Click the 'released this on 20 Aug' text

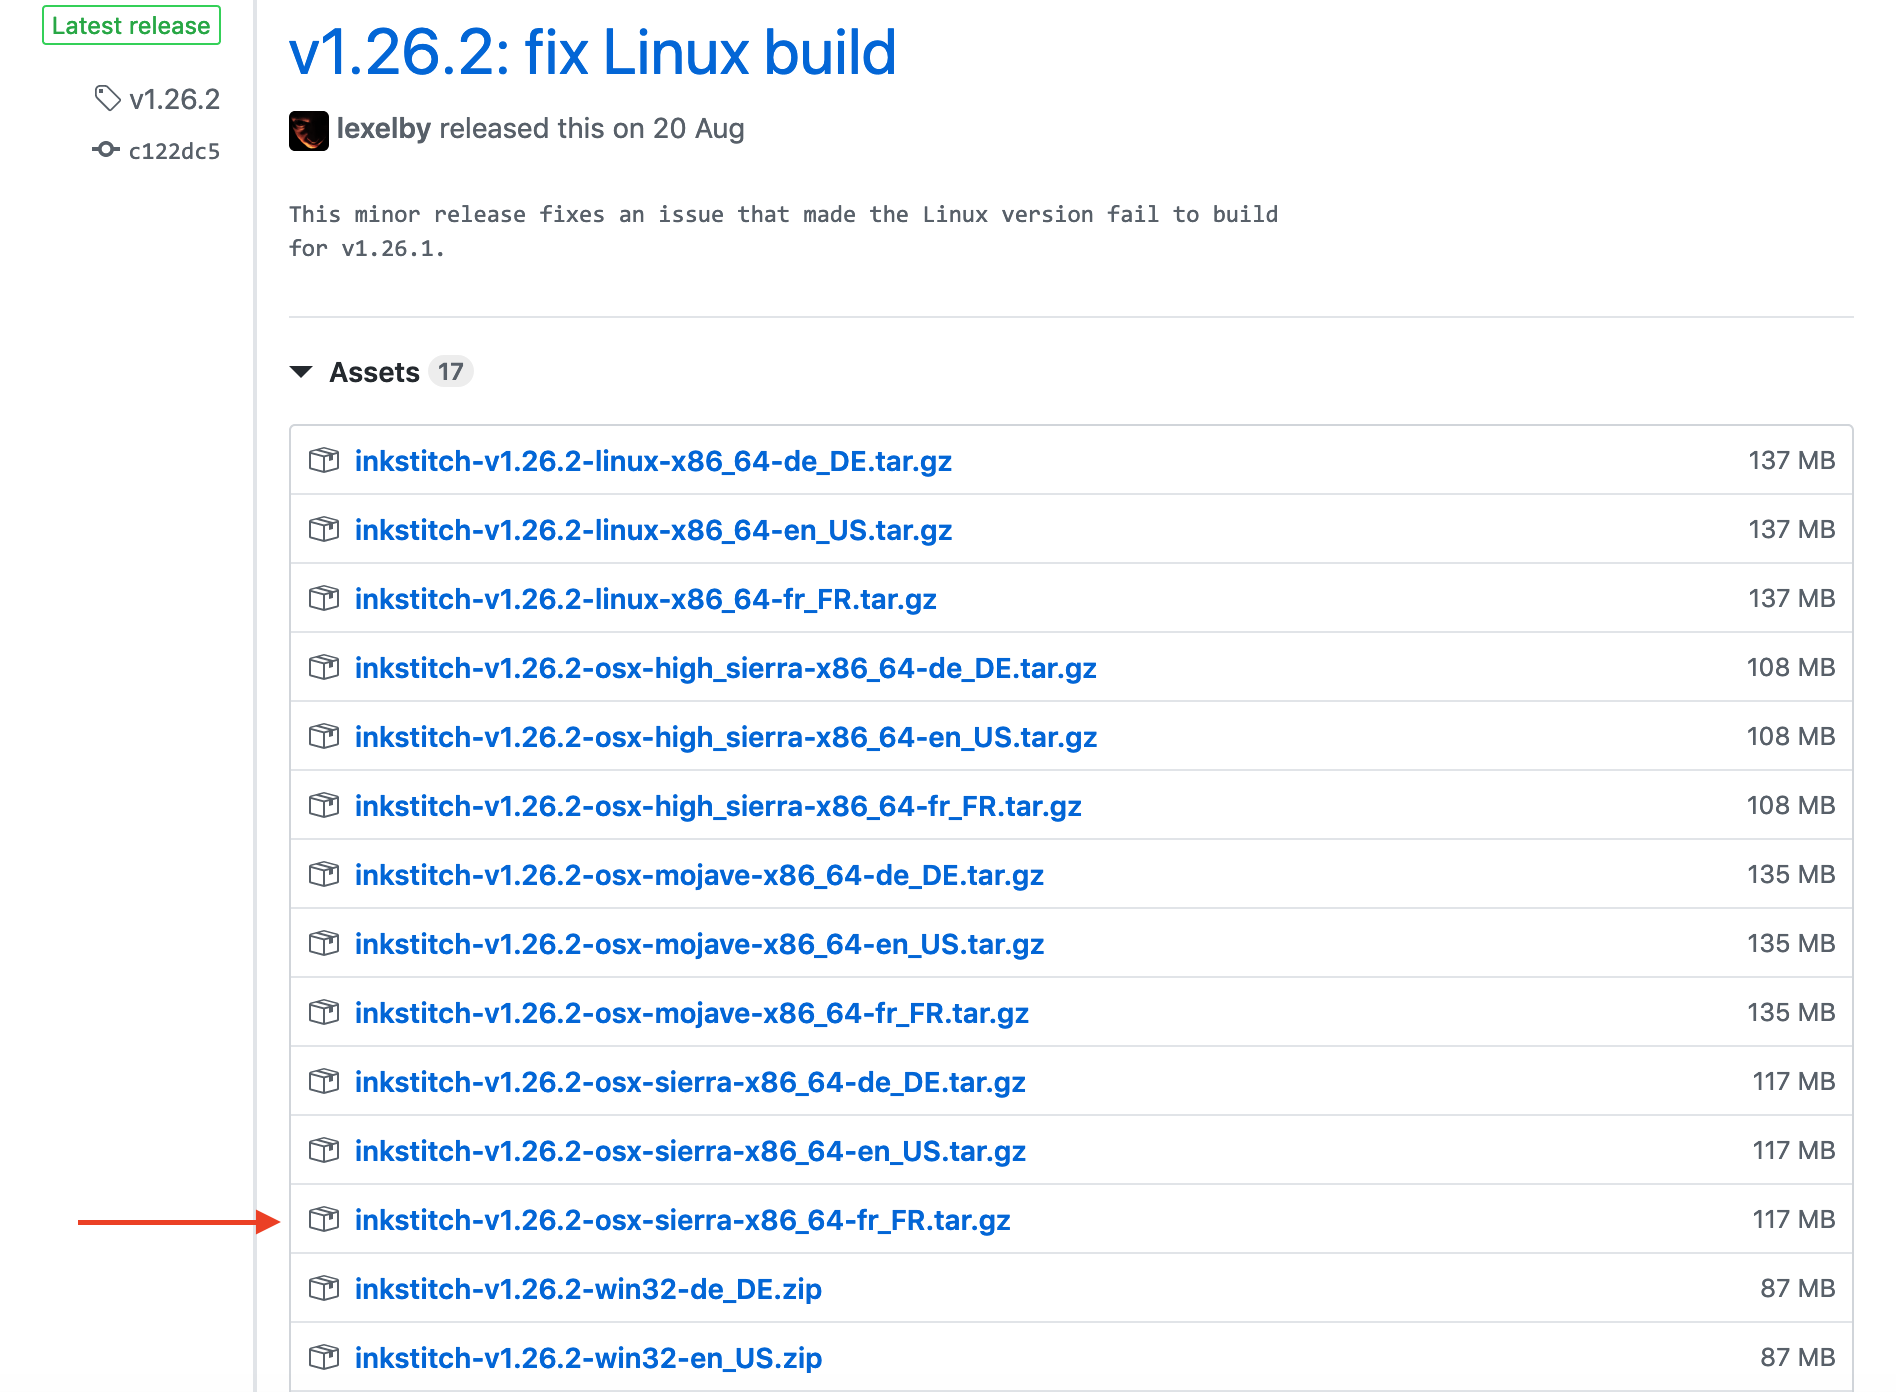(592, 129)
